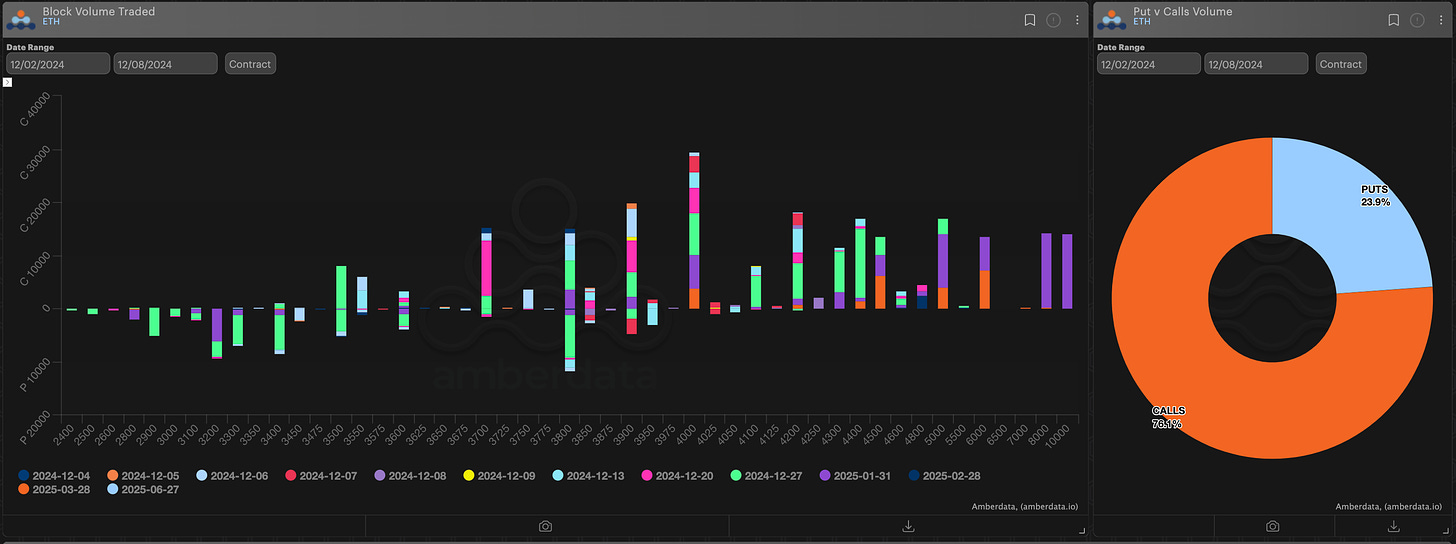Toggle 2024-12-04 series in legend
Screen dimensions: 1456x544
point(54,476)
